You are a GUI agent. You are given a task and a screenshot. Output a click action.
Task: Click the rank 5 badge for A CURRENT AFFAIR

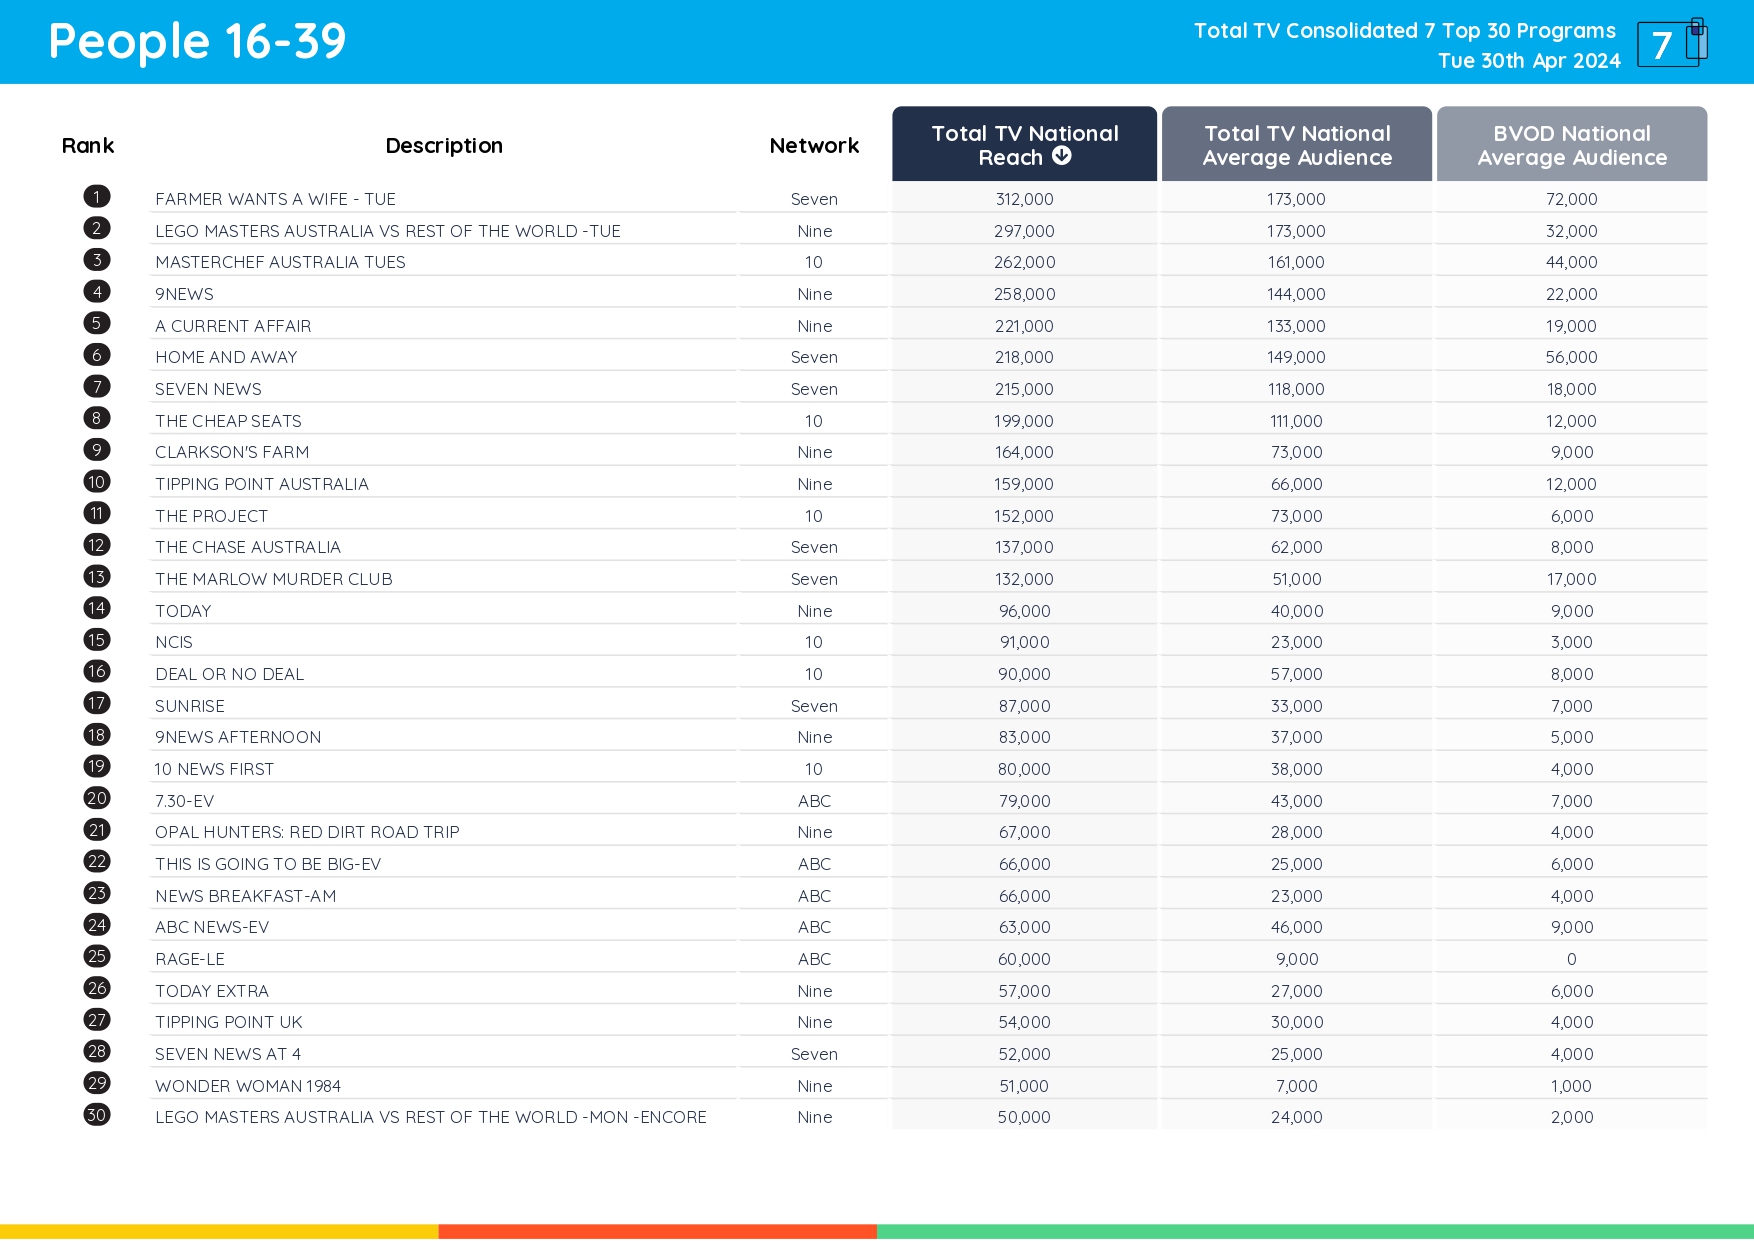(96, 323)
